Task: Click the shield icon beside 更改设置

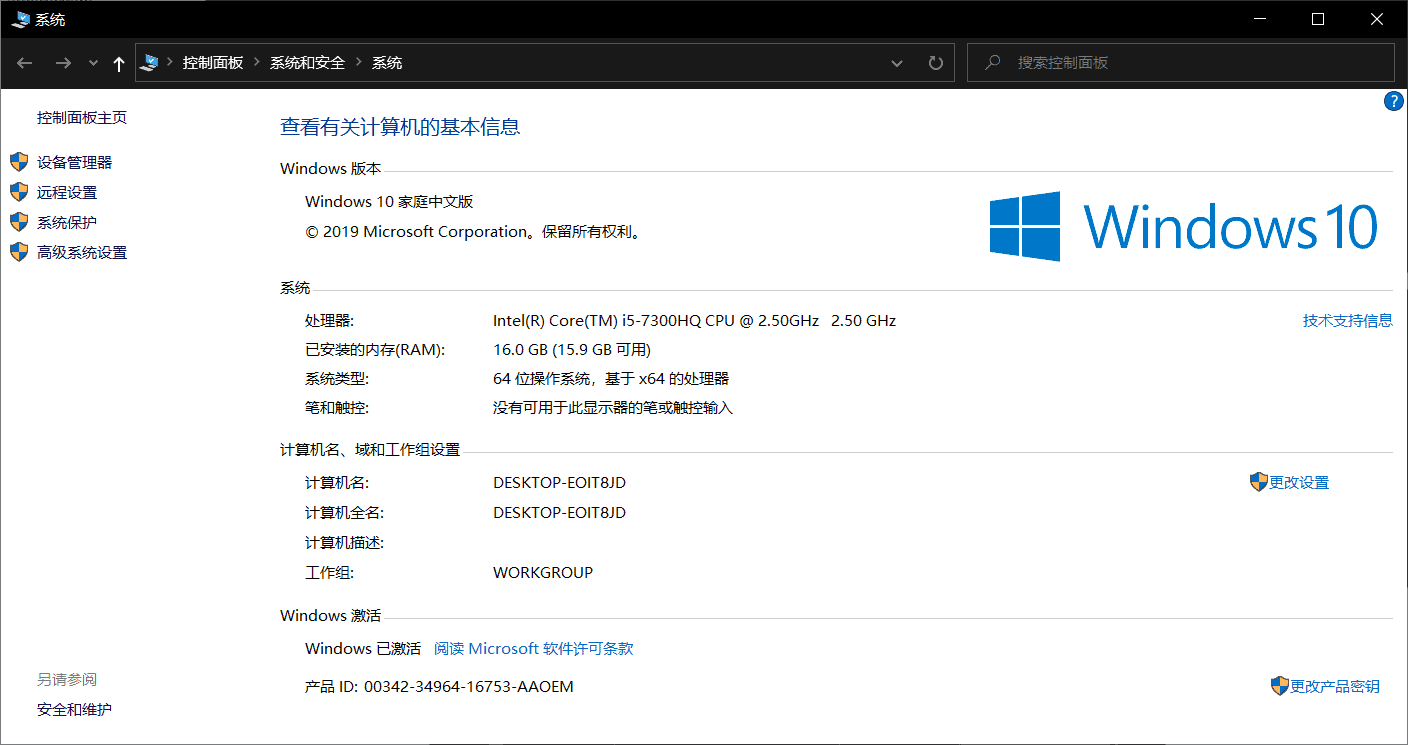Action: tap(1259, 482)
